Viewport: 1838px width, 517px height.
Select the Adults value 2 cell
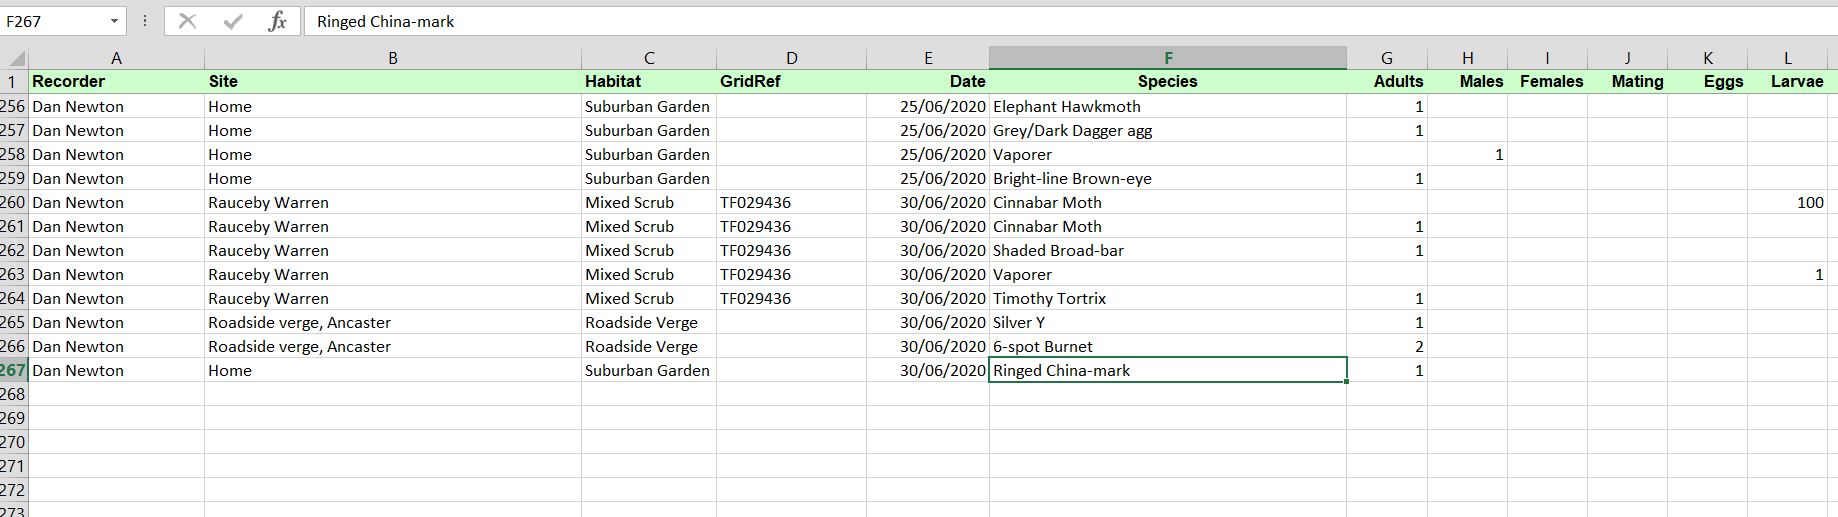1387,346
